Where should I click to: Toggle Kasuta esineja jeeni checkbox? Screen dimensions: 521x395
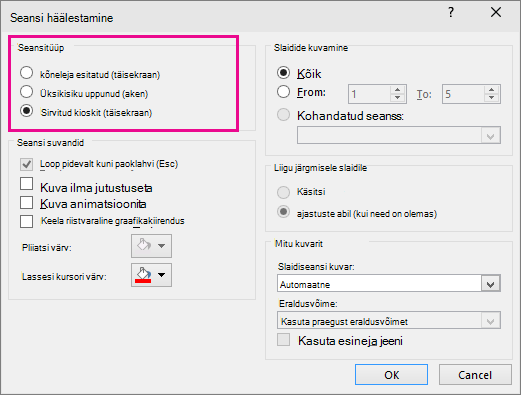pos(283,340)
